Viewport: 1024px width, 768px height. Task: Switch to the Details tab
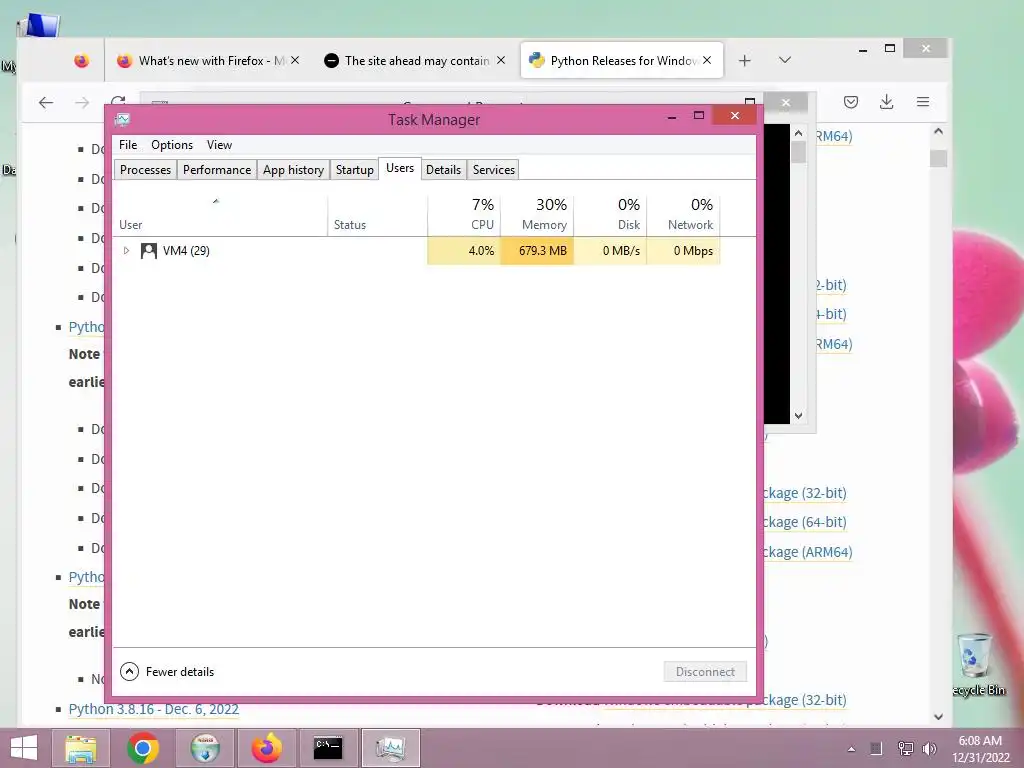pos(443,170)
